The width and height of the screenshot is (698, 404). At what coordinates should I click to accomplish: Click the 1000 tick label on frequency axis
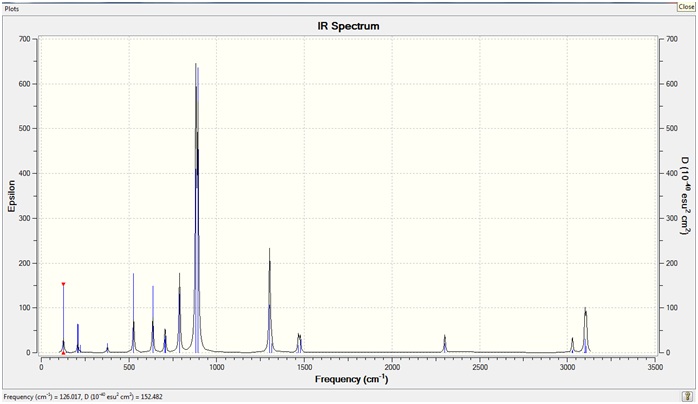coord(217,368)
